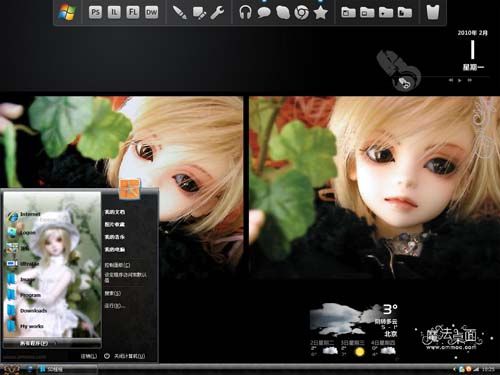
Task: Open the headphones music icon in the dock
Action: tap(245, 13)
